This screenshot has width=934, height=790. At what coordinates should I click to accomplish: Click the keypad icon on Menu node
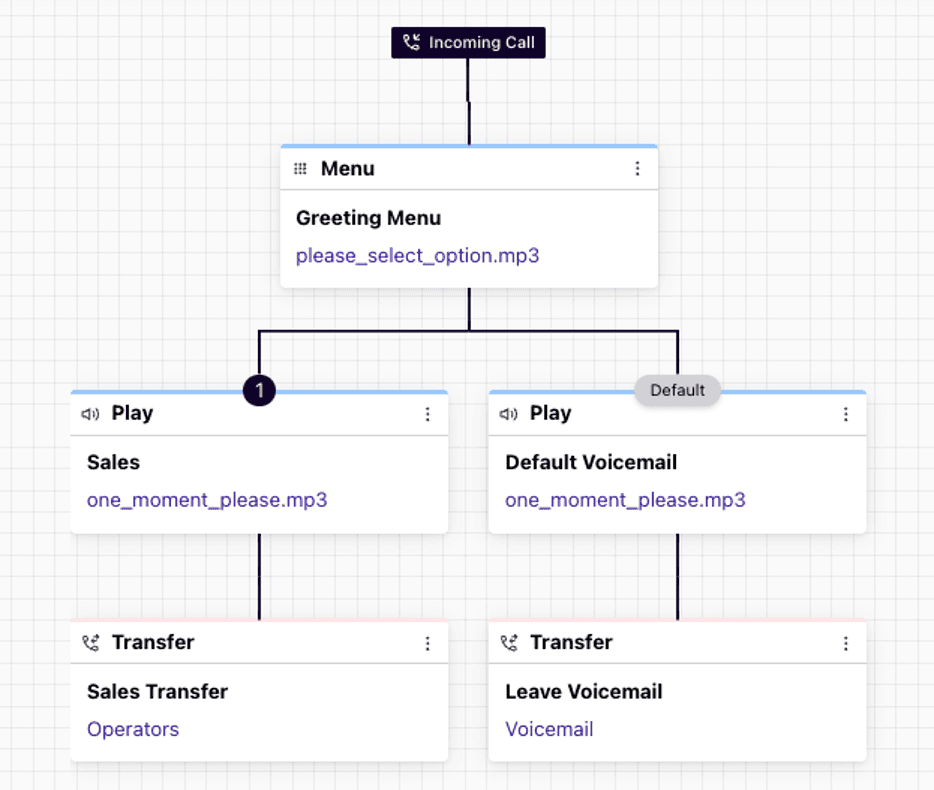click(x=300, y=169)
